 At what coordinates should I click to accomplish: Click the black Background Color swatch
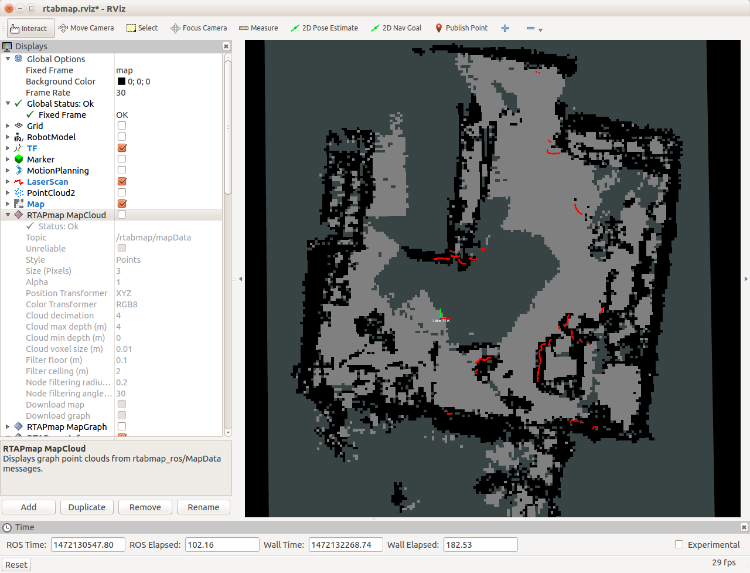[x=120, y=81]
